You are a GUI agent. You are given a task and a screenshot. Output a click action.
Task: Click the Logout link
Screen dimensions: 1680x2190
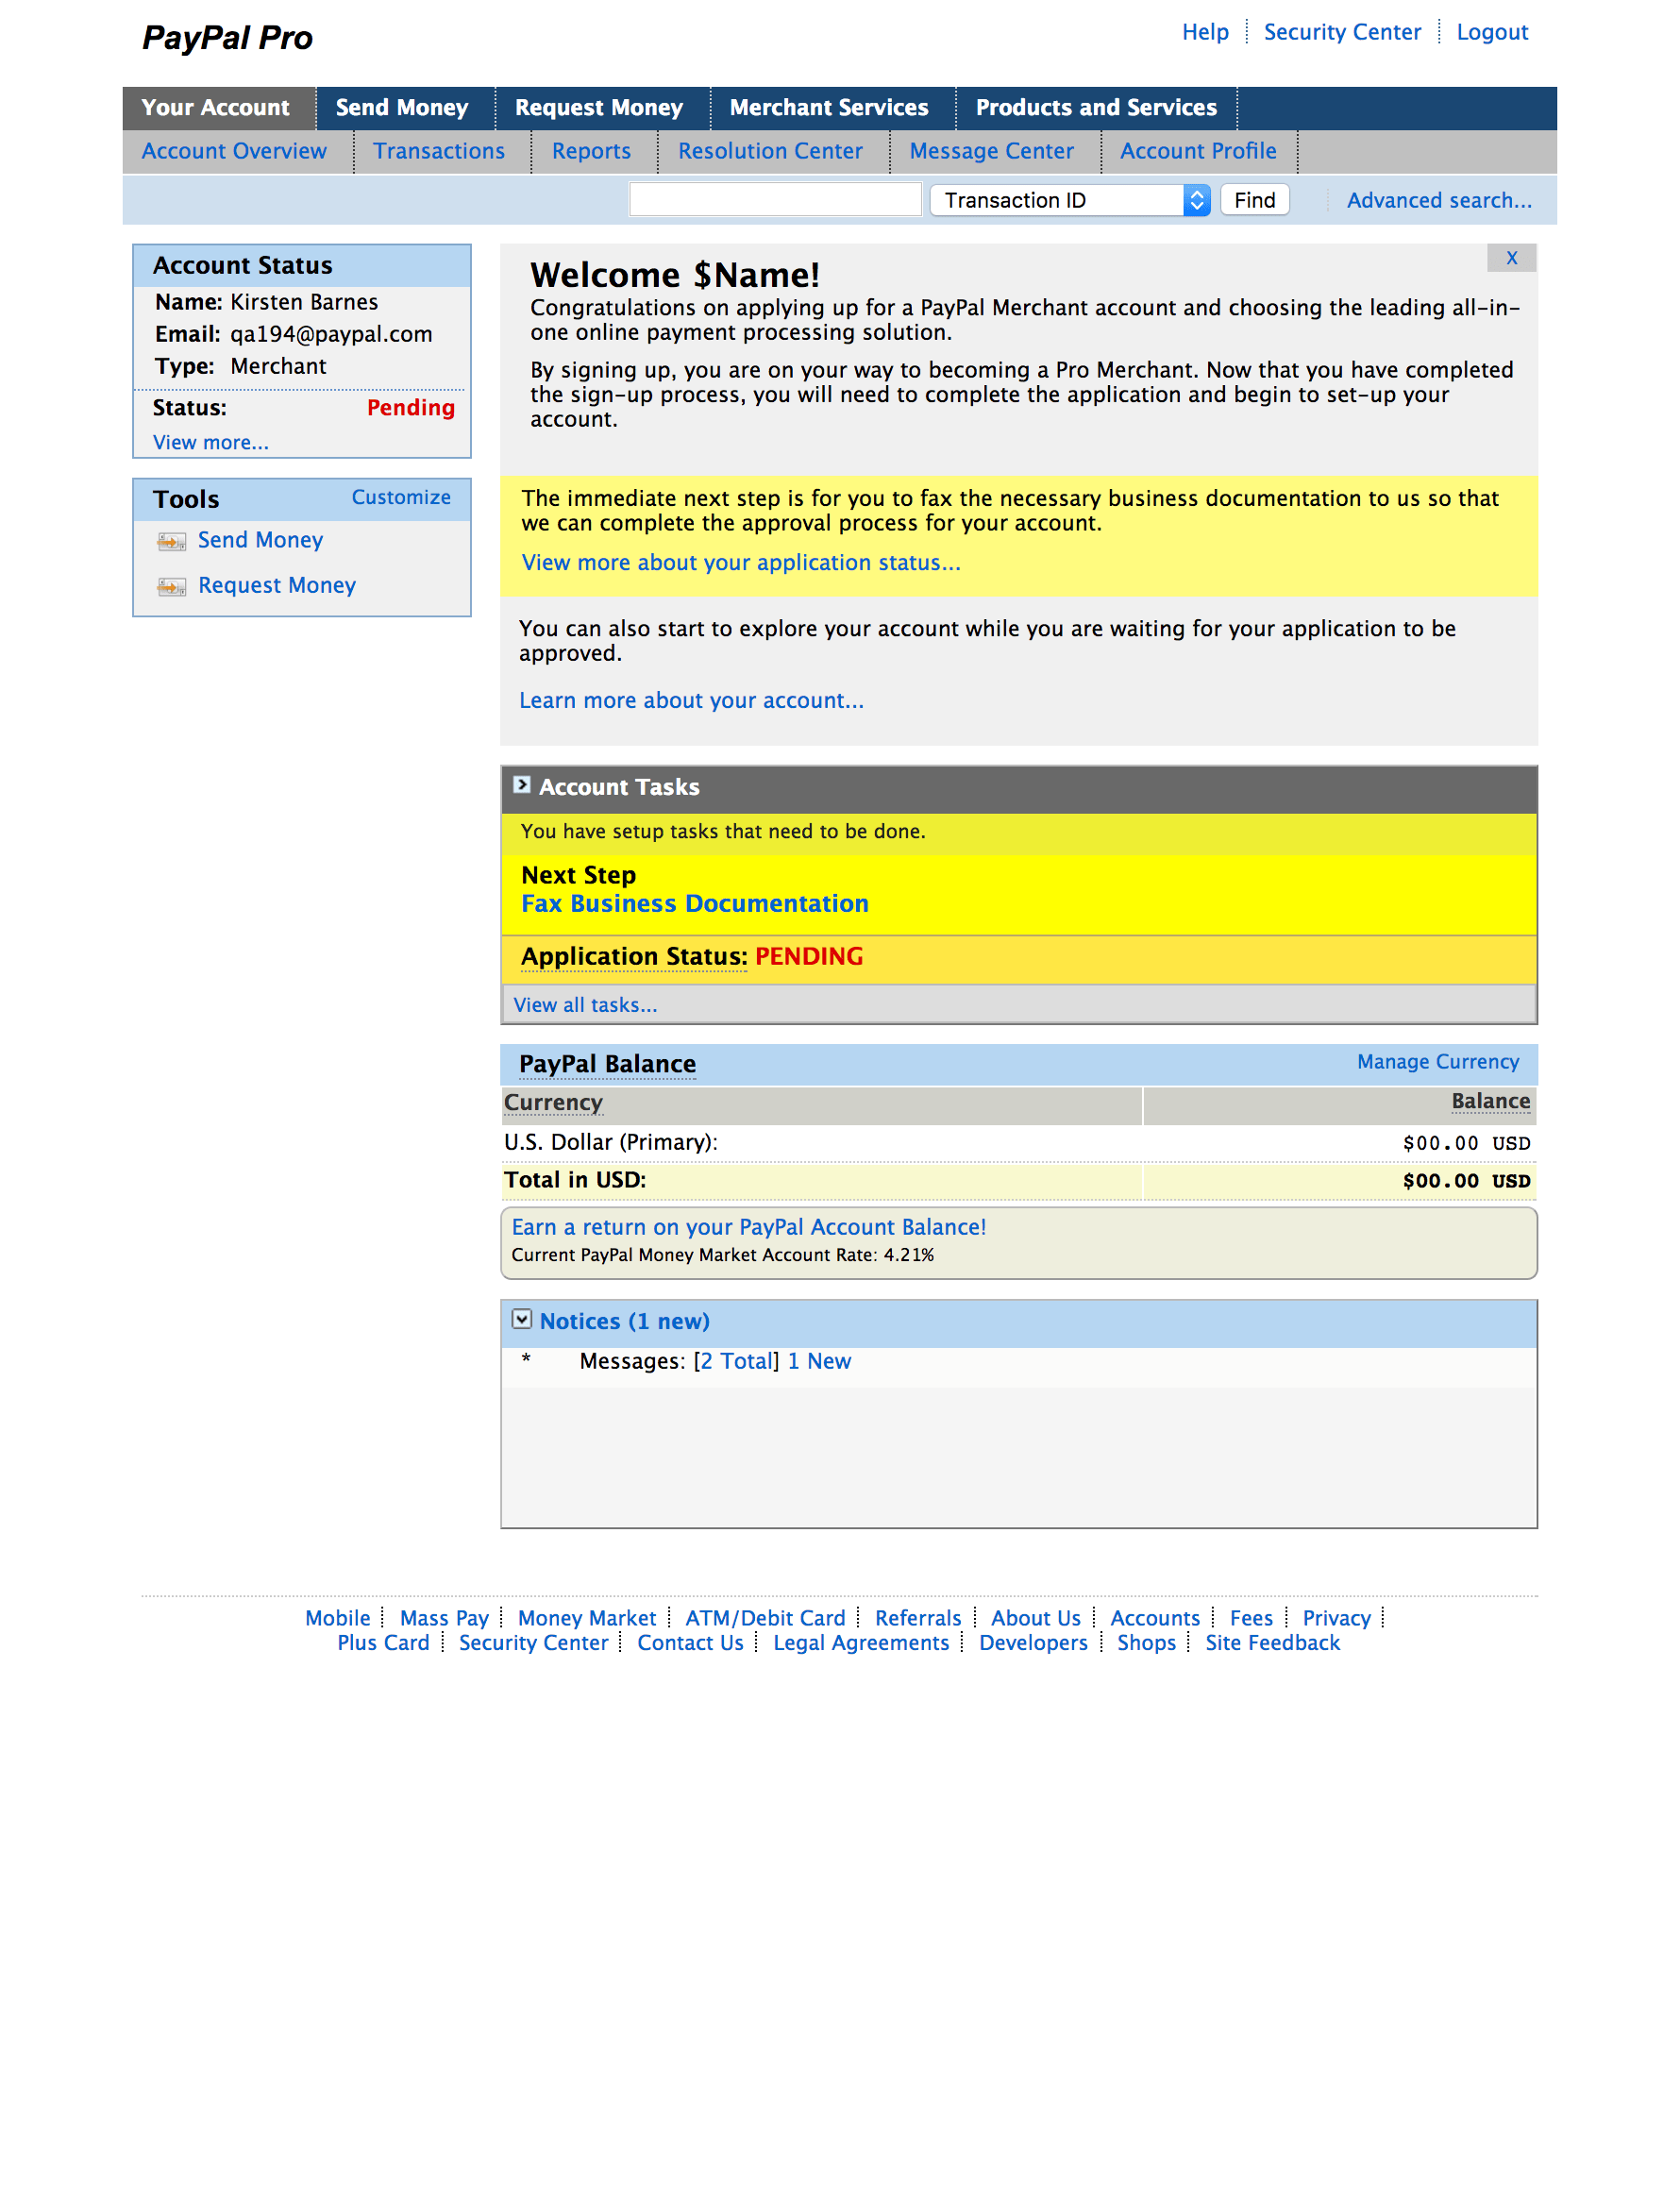1492,32
